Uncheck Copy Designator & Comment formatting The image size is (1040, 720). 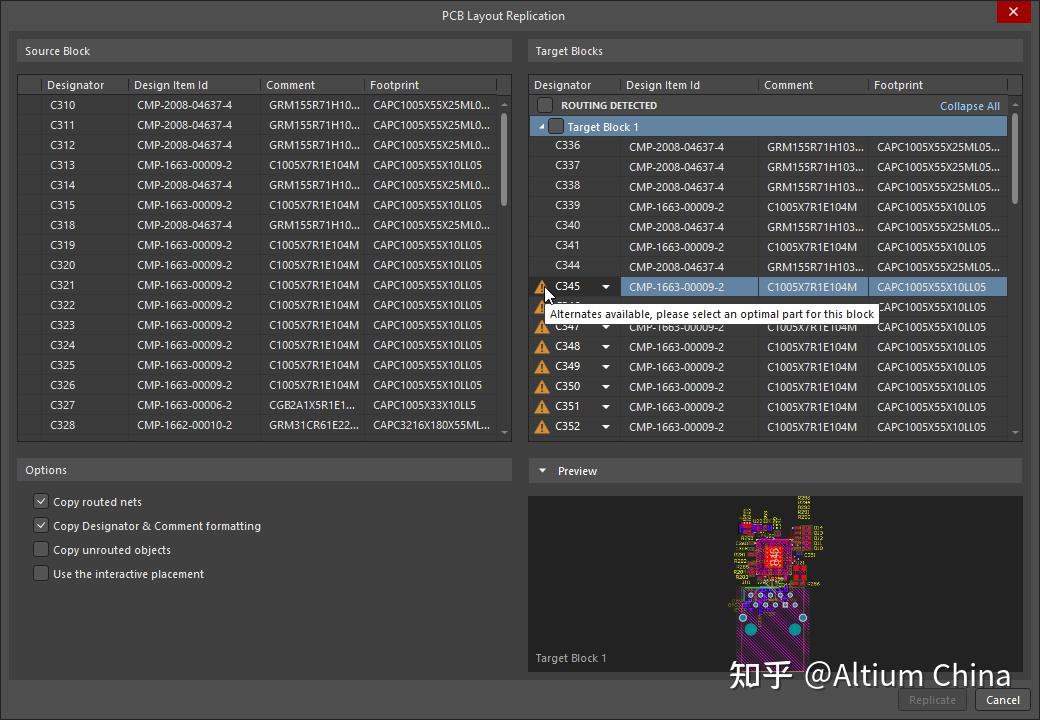coord(41,525)
